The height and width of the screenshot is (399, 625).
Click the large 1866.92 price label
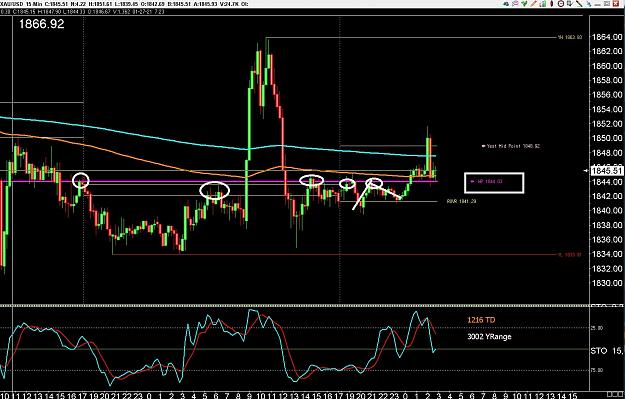pyautogui.click(x=41, y=24)
